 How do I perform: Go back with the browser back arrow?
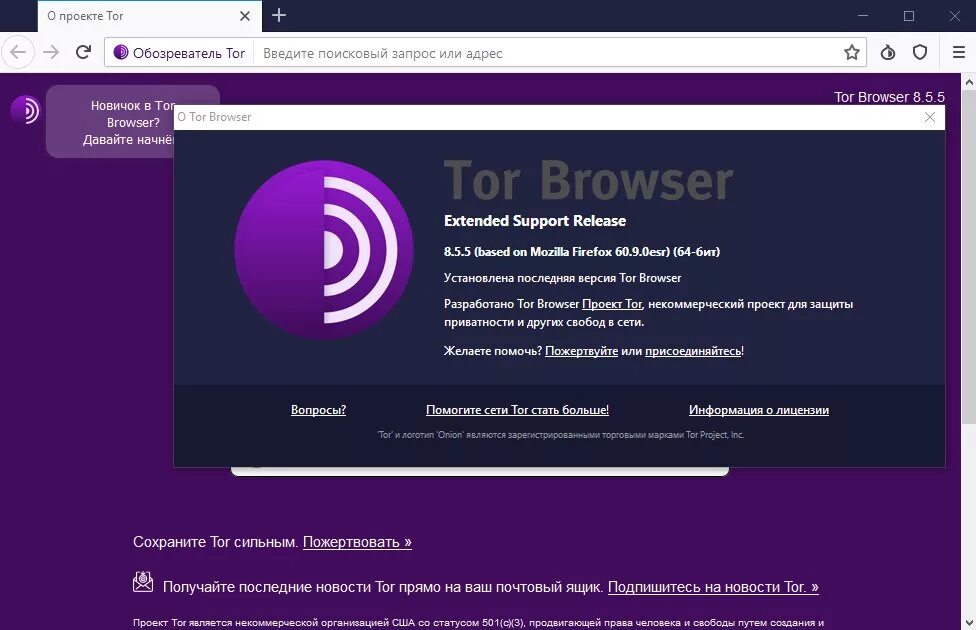point(18,52)
